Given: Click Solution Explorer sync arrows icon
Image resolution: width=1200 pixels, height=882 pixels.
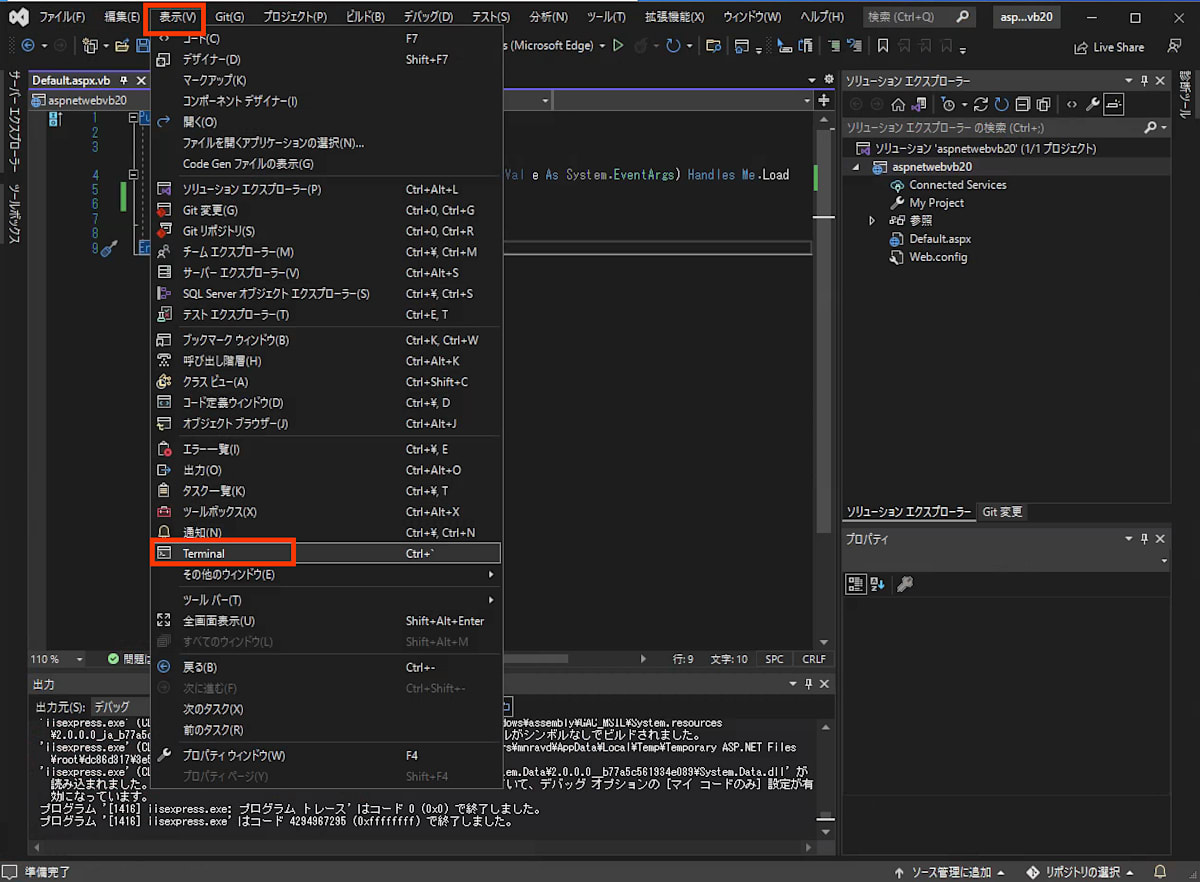Looking at the screenshot, I should tap(981, 104).
